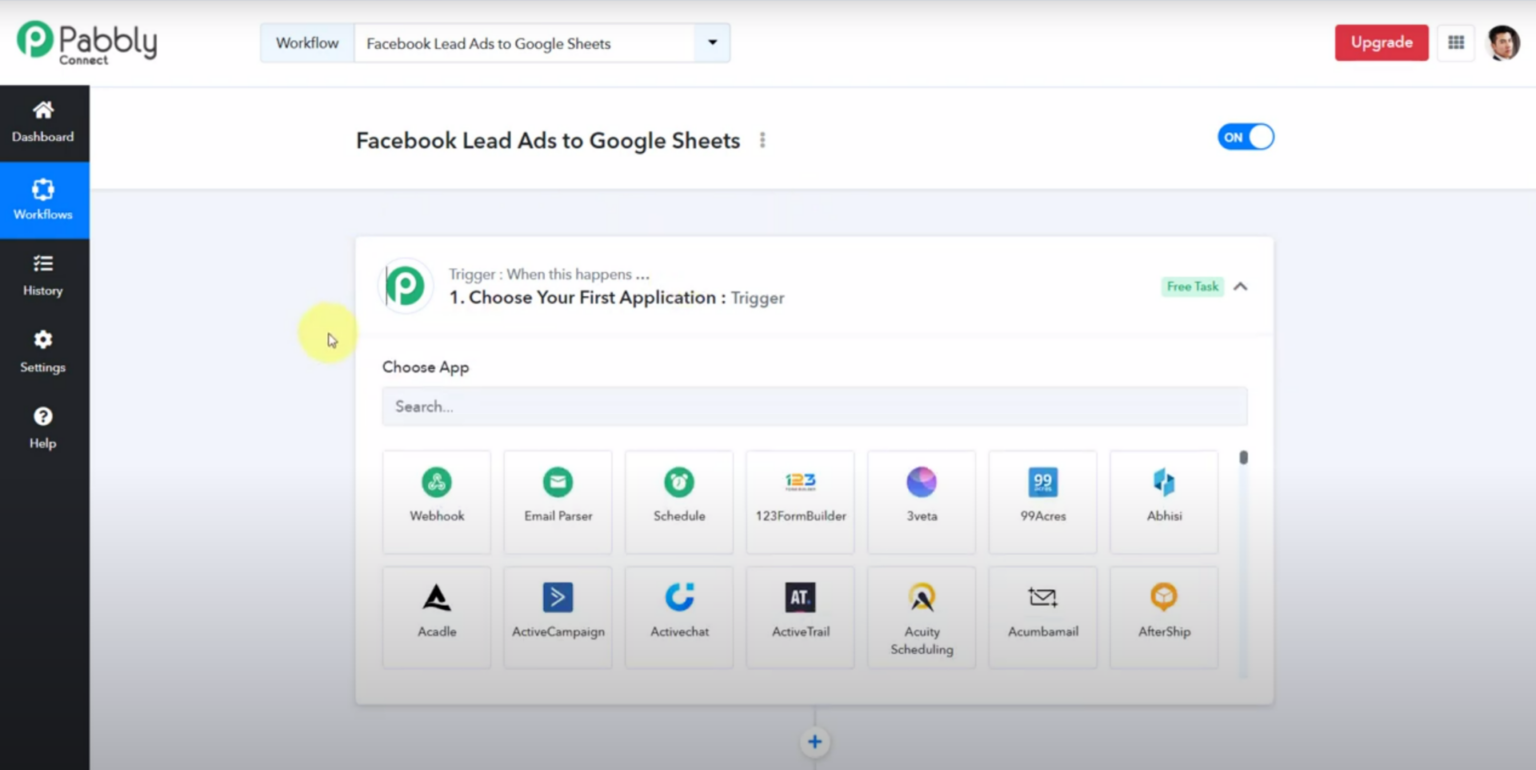Open the workflow name dropdown

click(711, 42)
